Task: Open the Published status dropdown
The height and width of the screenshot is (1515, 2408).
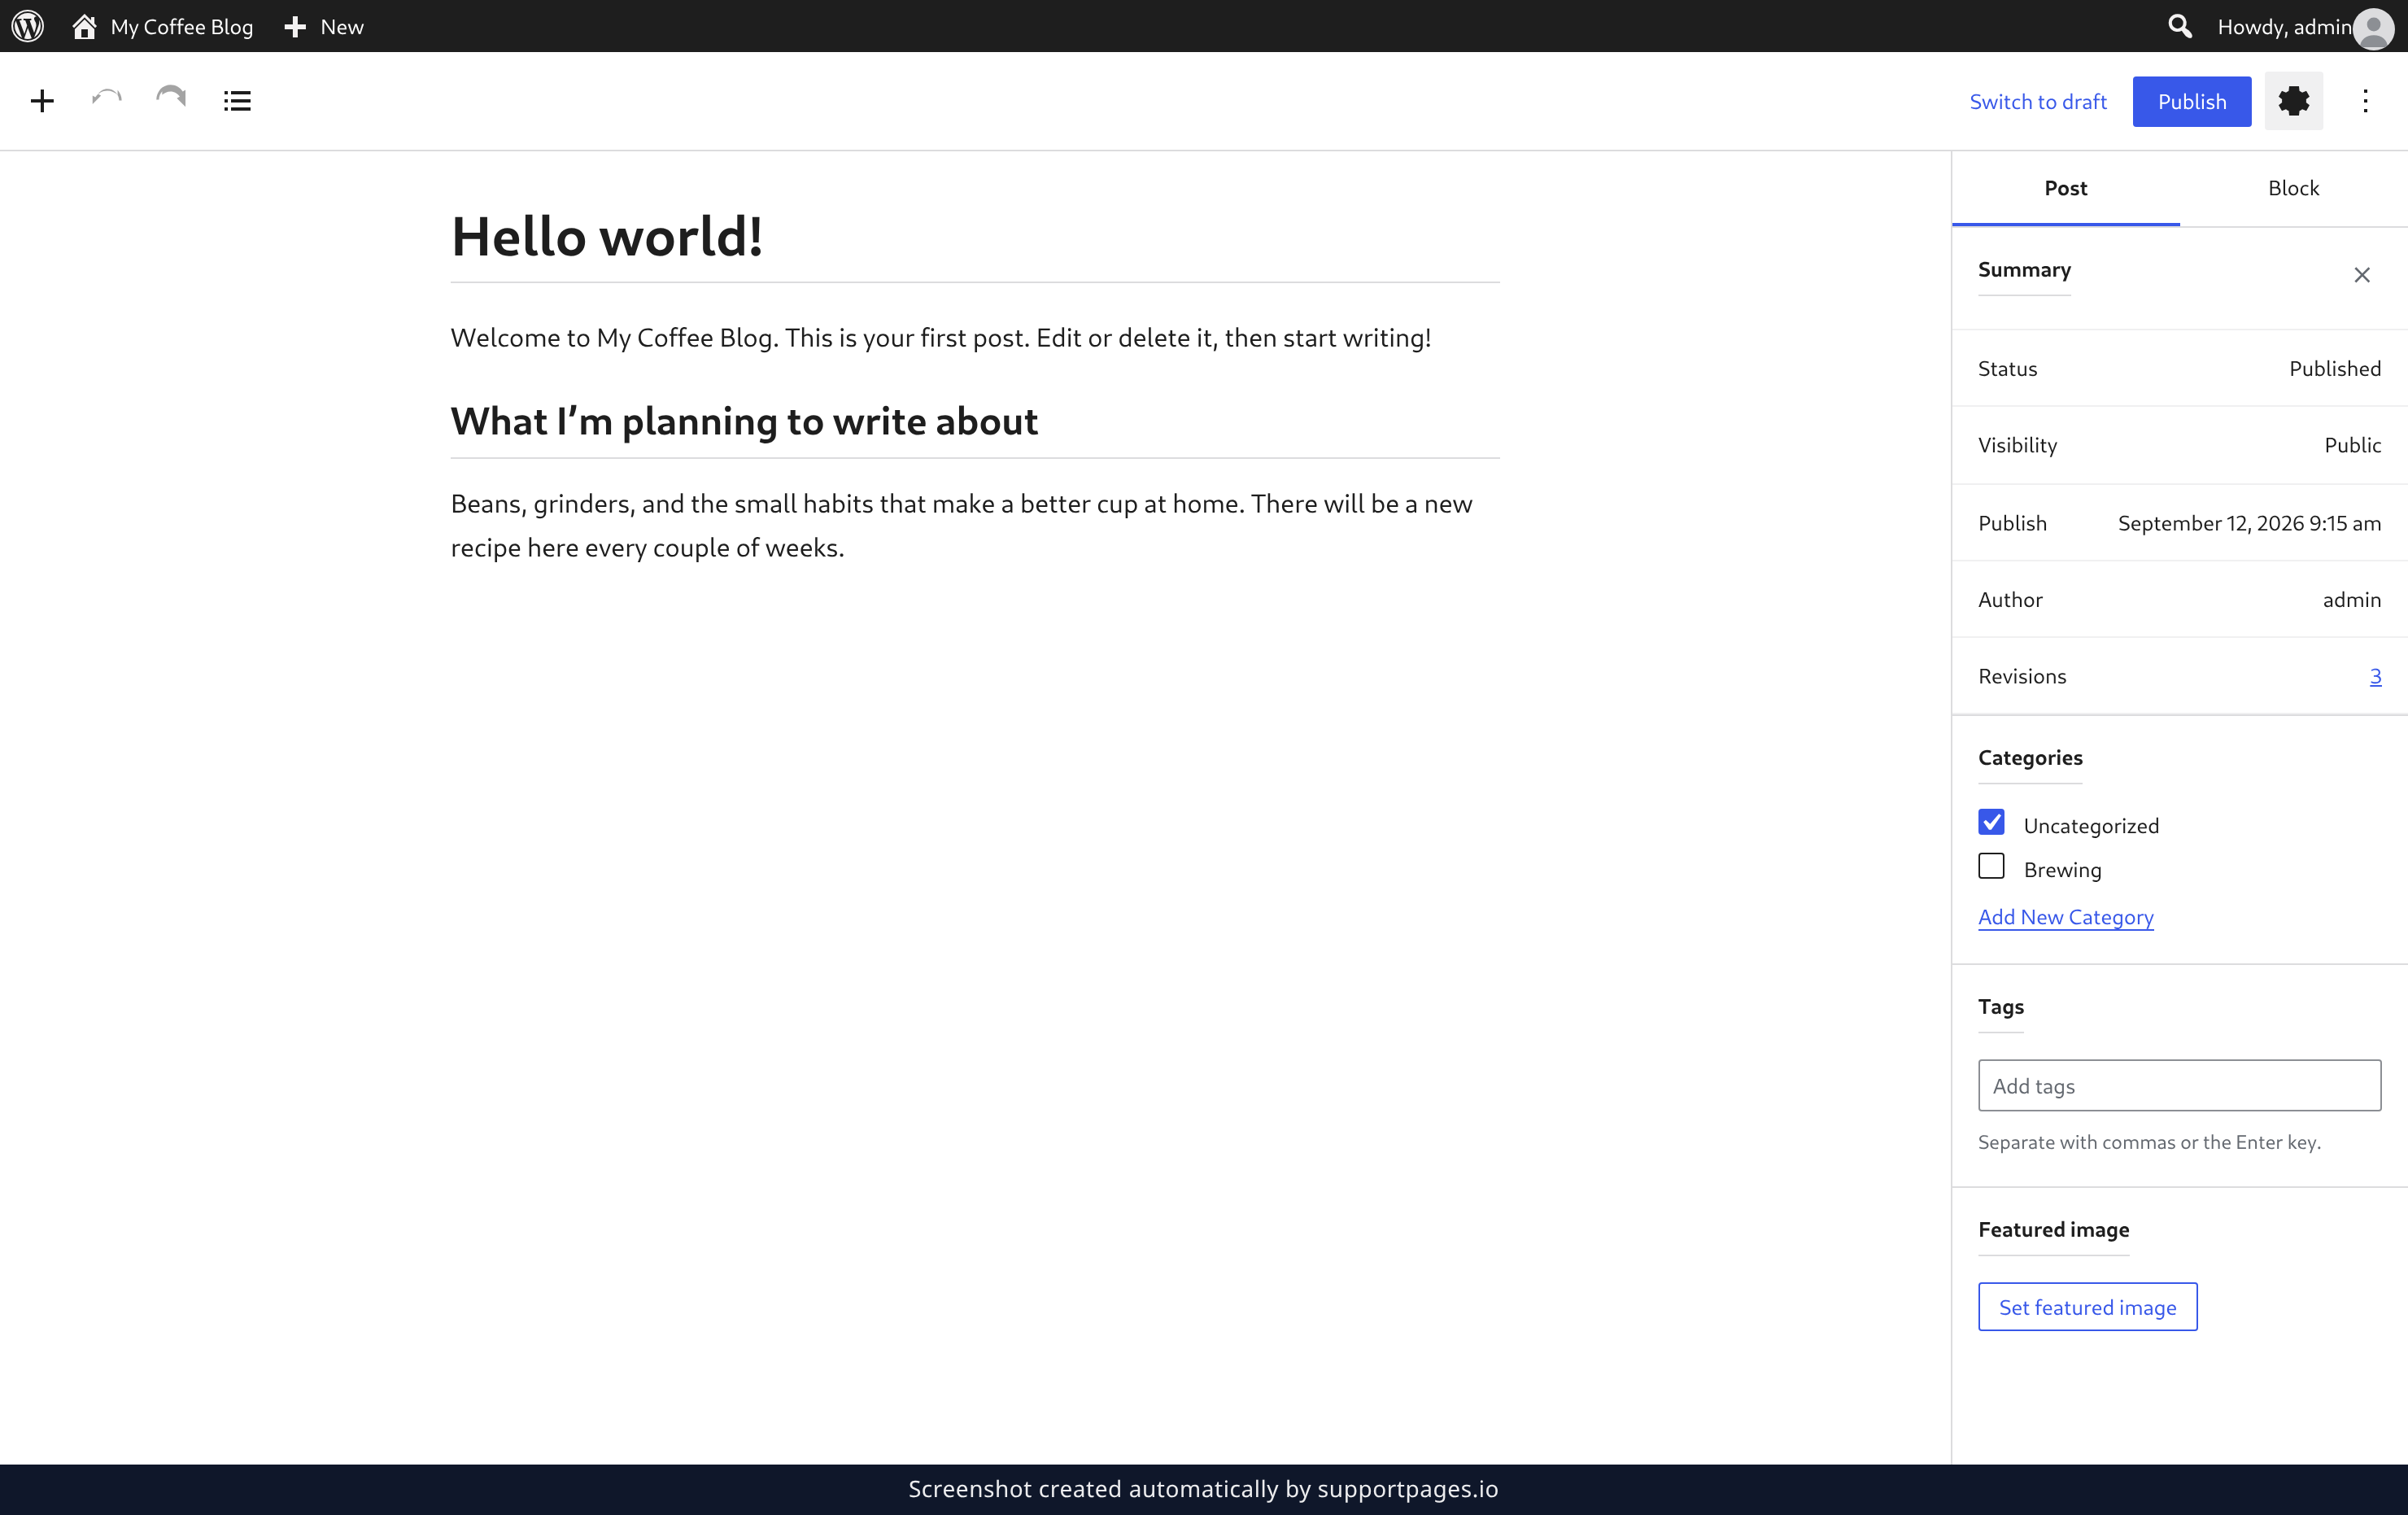Action: click(x=2335, y=368)
